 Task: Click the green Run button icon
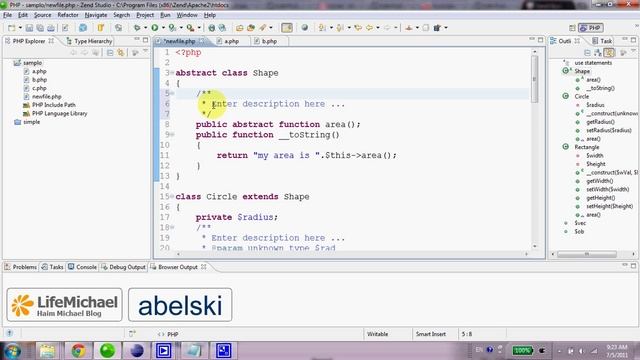[x=155, y=28]
